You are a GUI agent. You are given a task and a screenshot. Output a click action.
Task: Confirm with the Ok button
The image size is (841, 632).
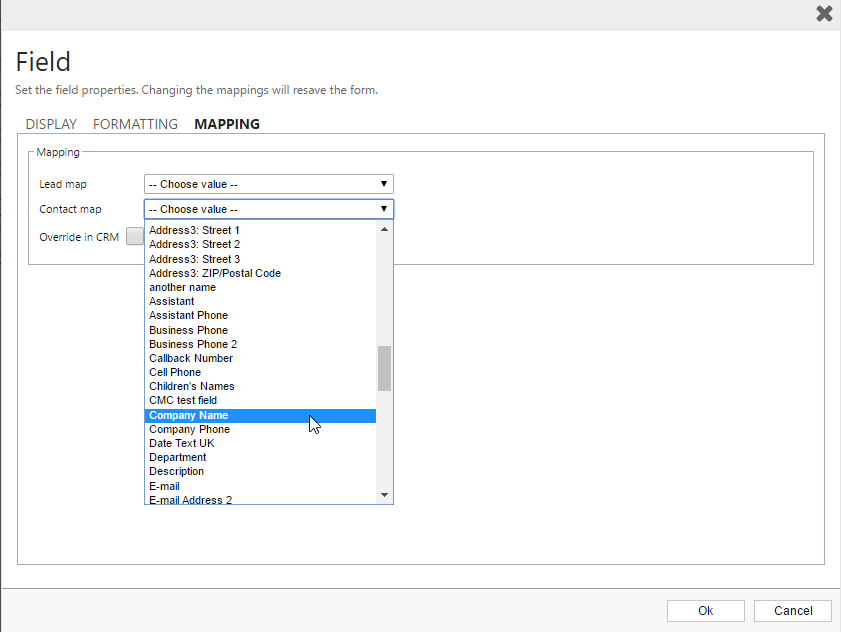pos(705,610)
